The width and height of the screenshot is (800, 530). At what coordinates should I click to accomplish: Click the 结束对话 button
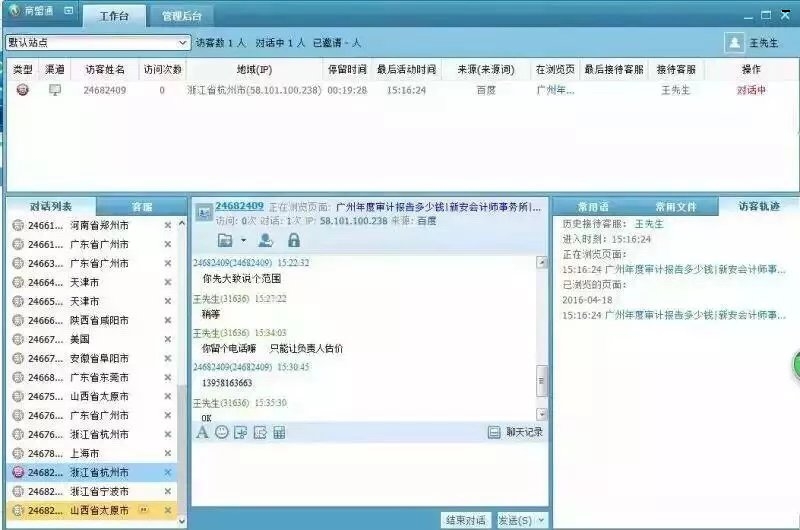[465, 521]
